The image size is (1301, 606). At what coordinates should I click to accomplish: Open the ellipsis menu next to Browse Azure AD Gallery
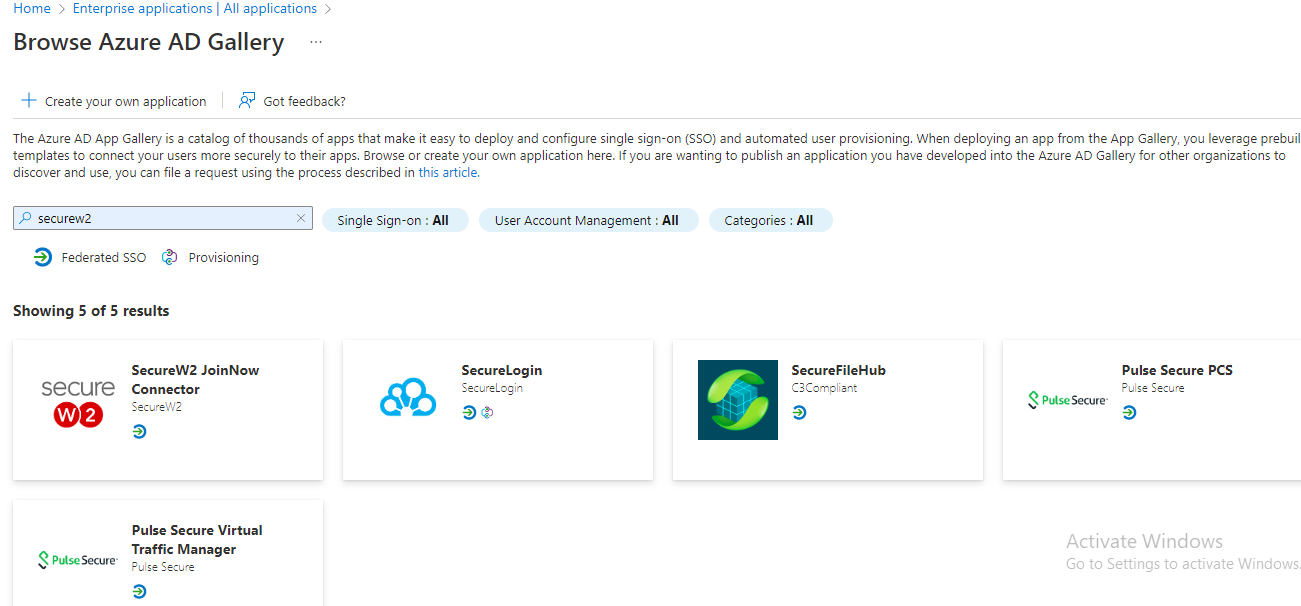point(316,42)
